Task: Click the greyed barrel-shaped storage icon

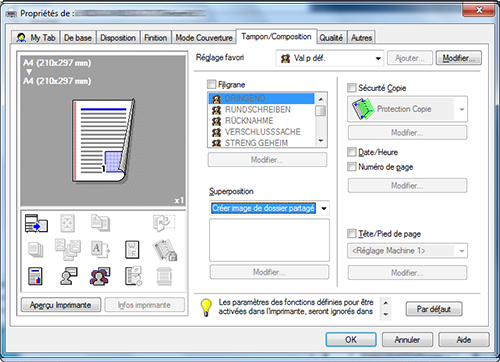Action: 164,276
